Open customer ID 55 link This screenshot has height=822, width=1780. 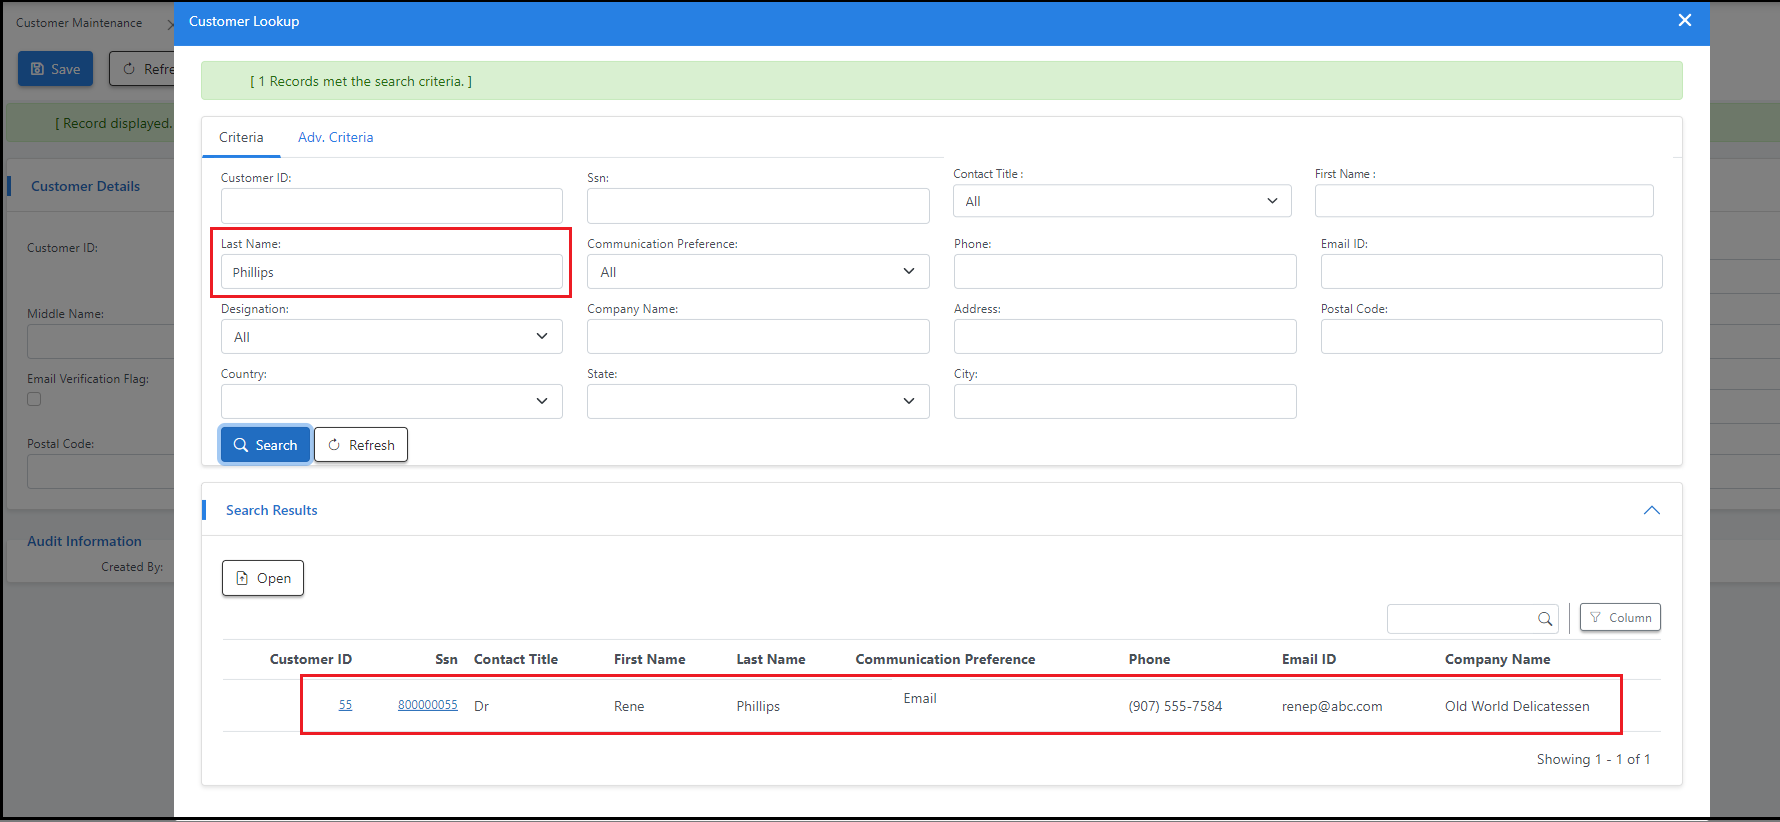pyautogui.click(x=345, y=705)
